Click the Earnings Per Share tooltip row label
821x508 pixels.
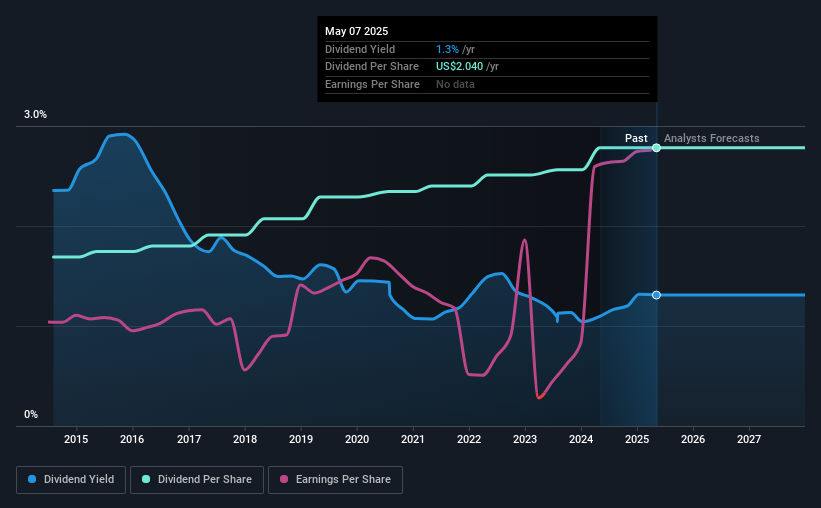372,84
